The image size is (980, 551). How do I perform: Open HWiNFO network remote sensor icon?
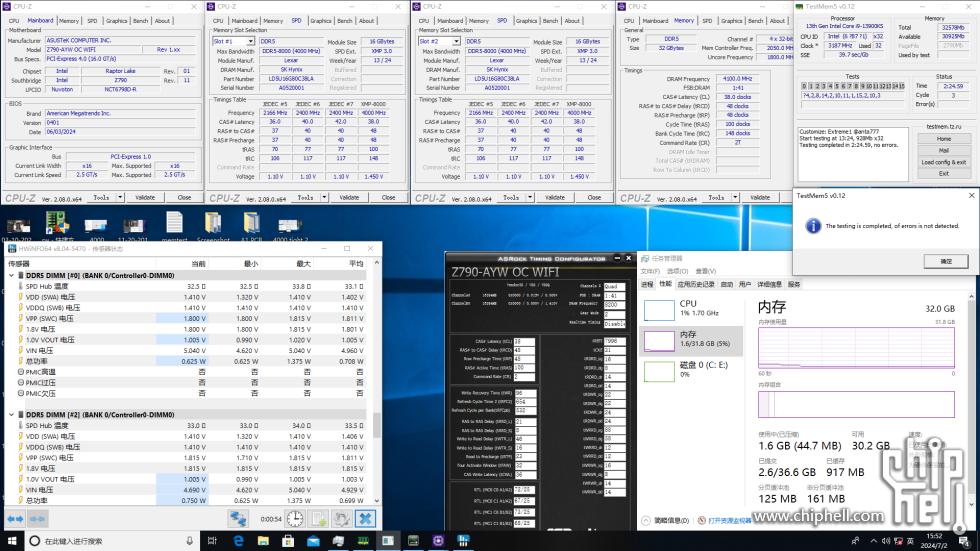click(238, 518)
